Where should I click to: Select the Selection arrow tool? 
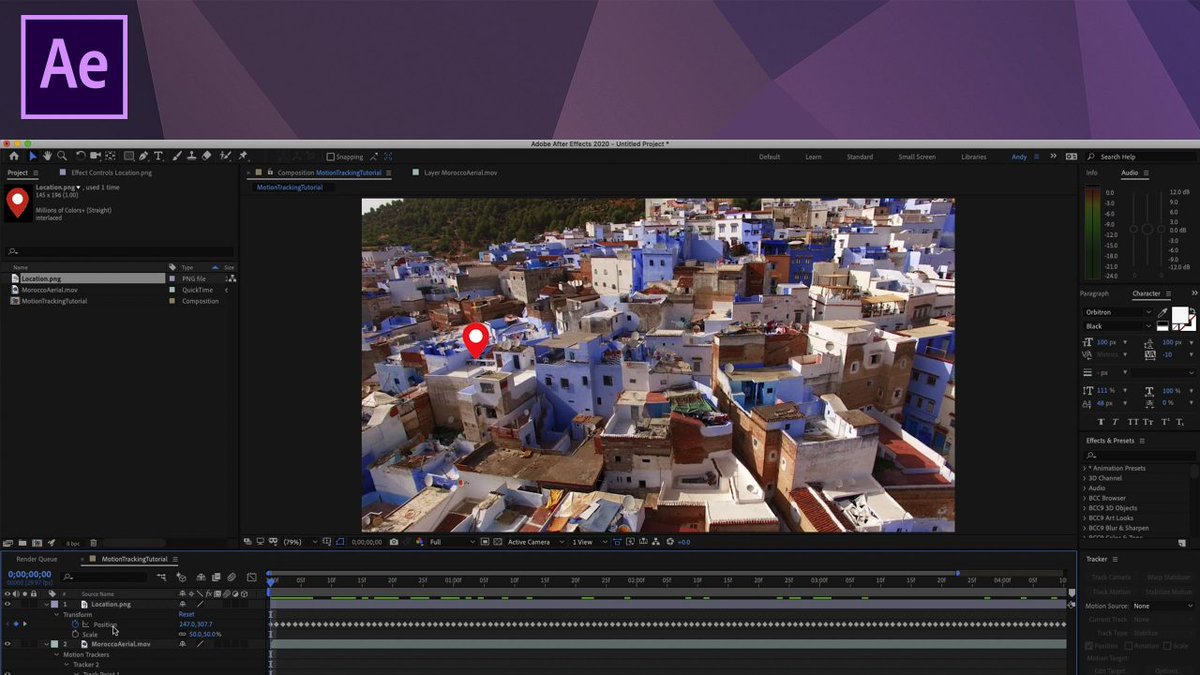point(32,157)
